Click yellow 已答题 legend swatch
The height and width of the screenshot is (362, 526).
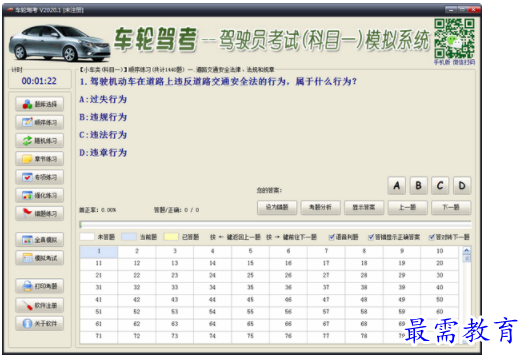pos(171,237)
